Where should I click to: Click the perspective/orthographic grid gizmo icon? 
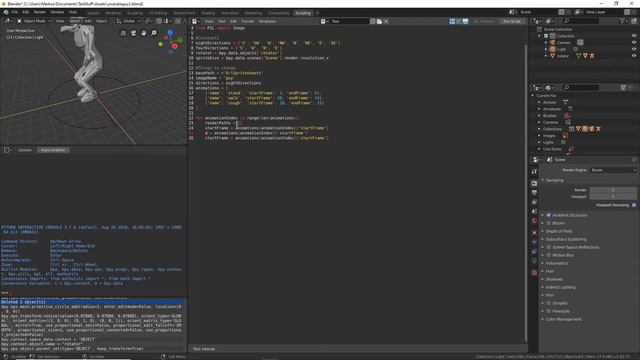pyautogui.click(x=123, y=33)
